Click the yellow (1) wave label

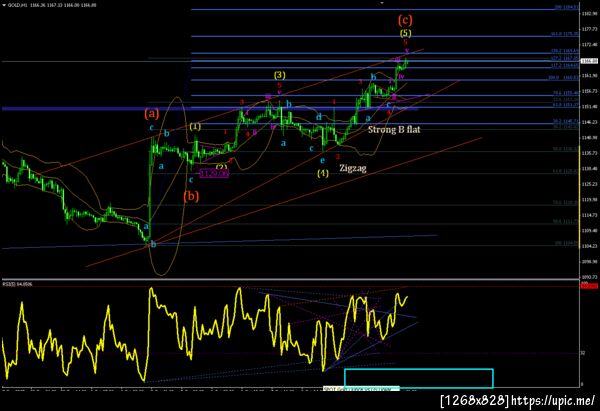(195, 126)
